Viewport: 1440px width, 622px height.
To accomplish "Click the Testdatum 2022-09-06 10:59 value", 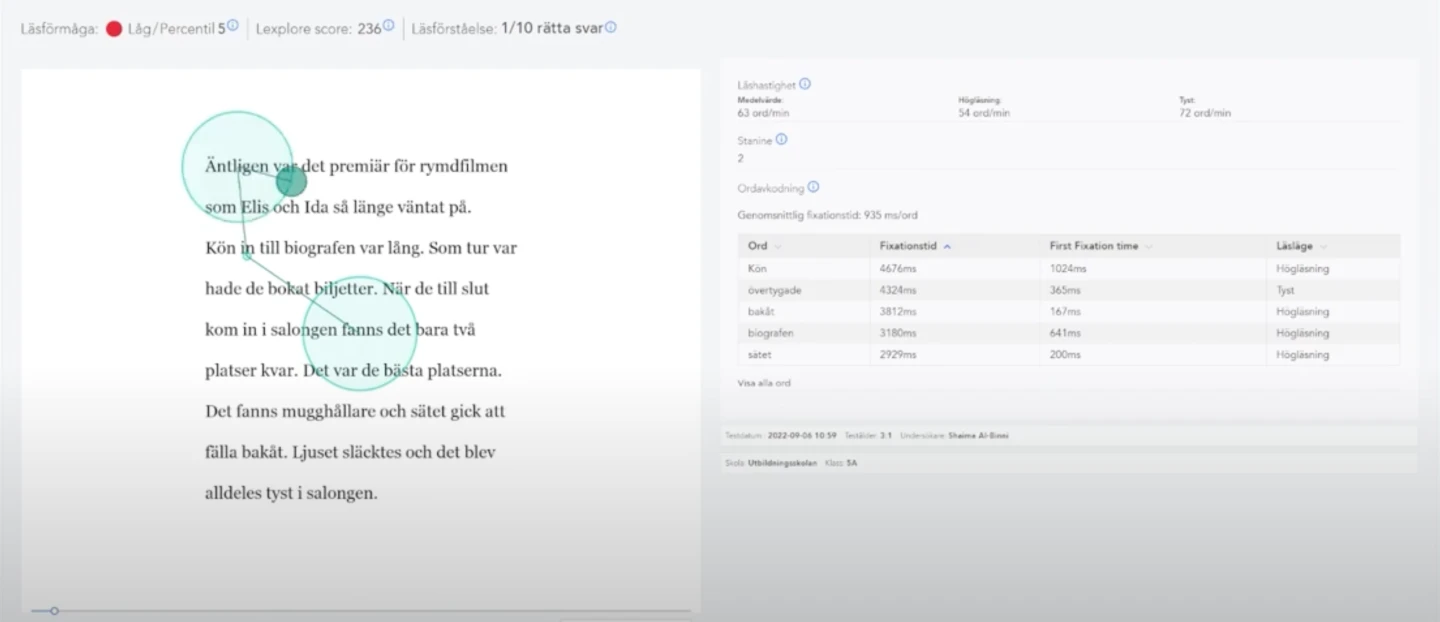I will [801, 436].
